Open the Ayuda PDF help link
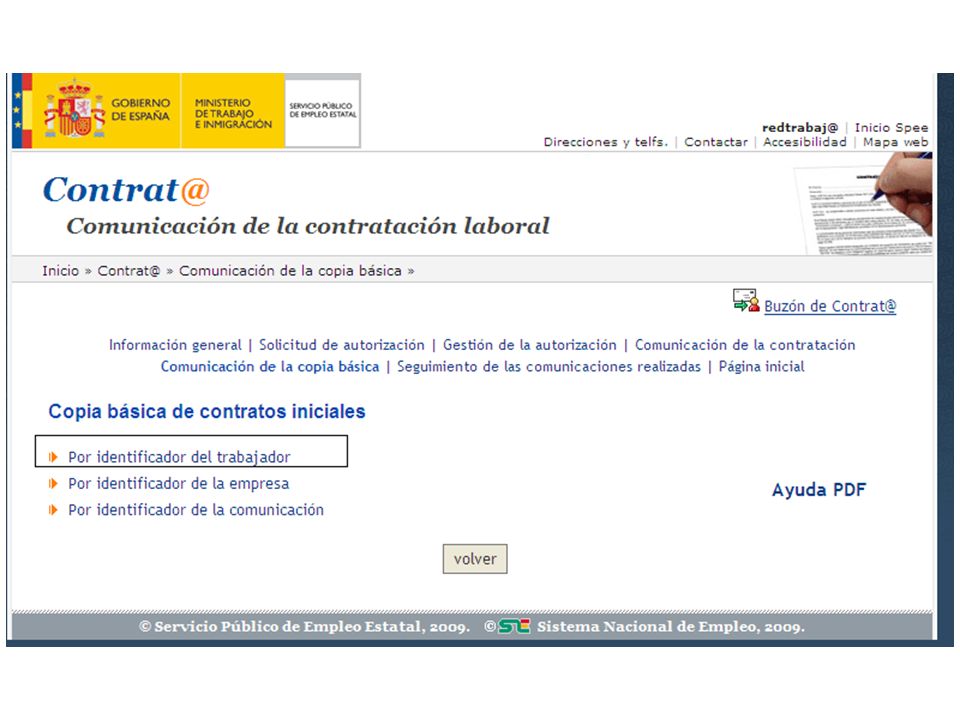960x720 pixels. coord(819,490)
